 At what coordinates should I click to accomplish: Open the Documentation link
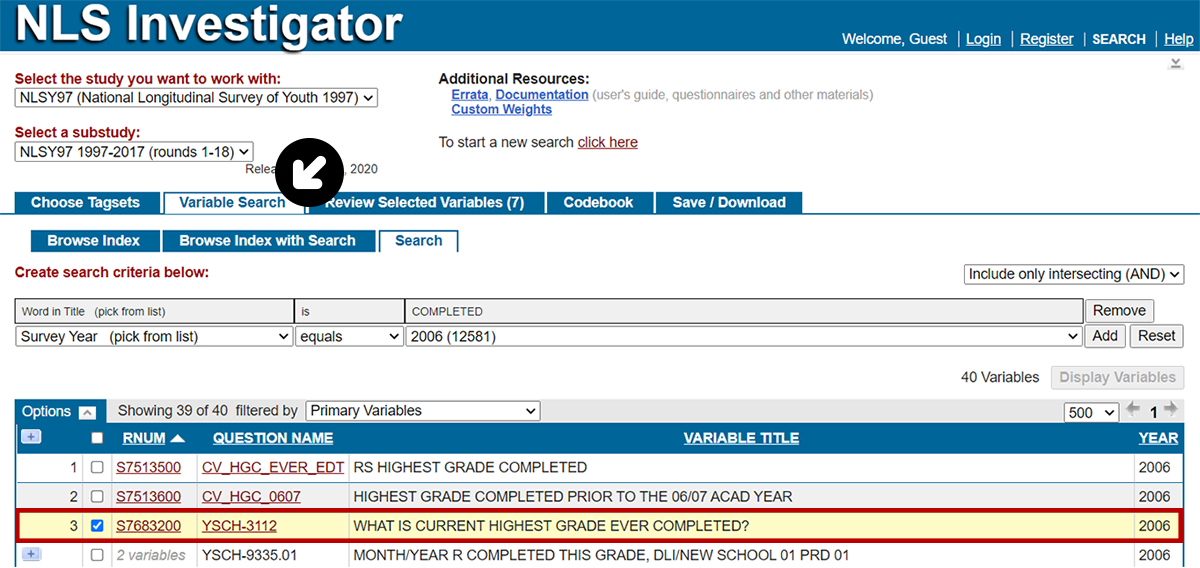point(542,95)
